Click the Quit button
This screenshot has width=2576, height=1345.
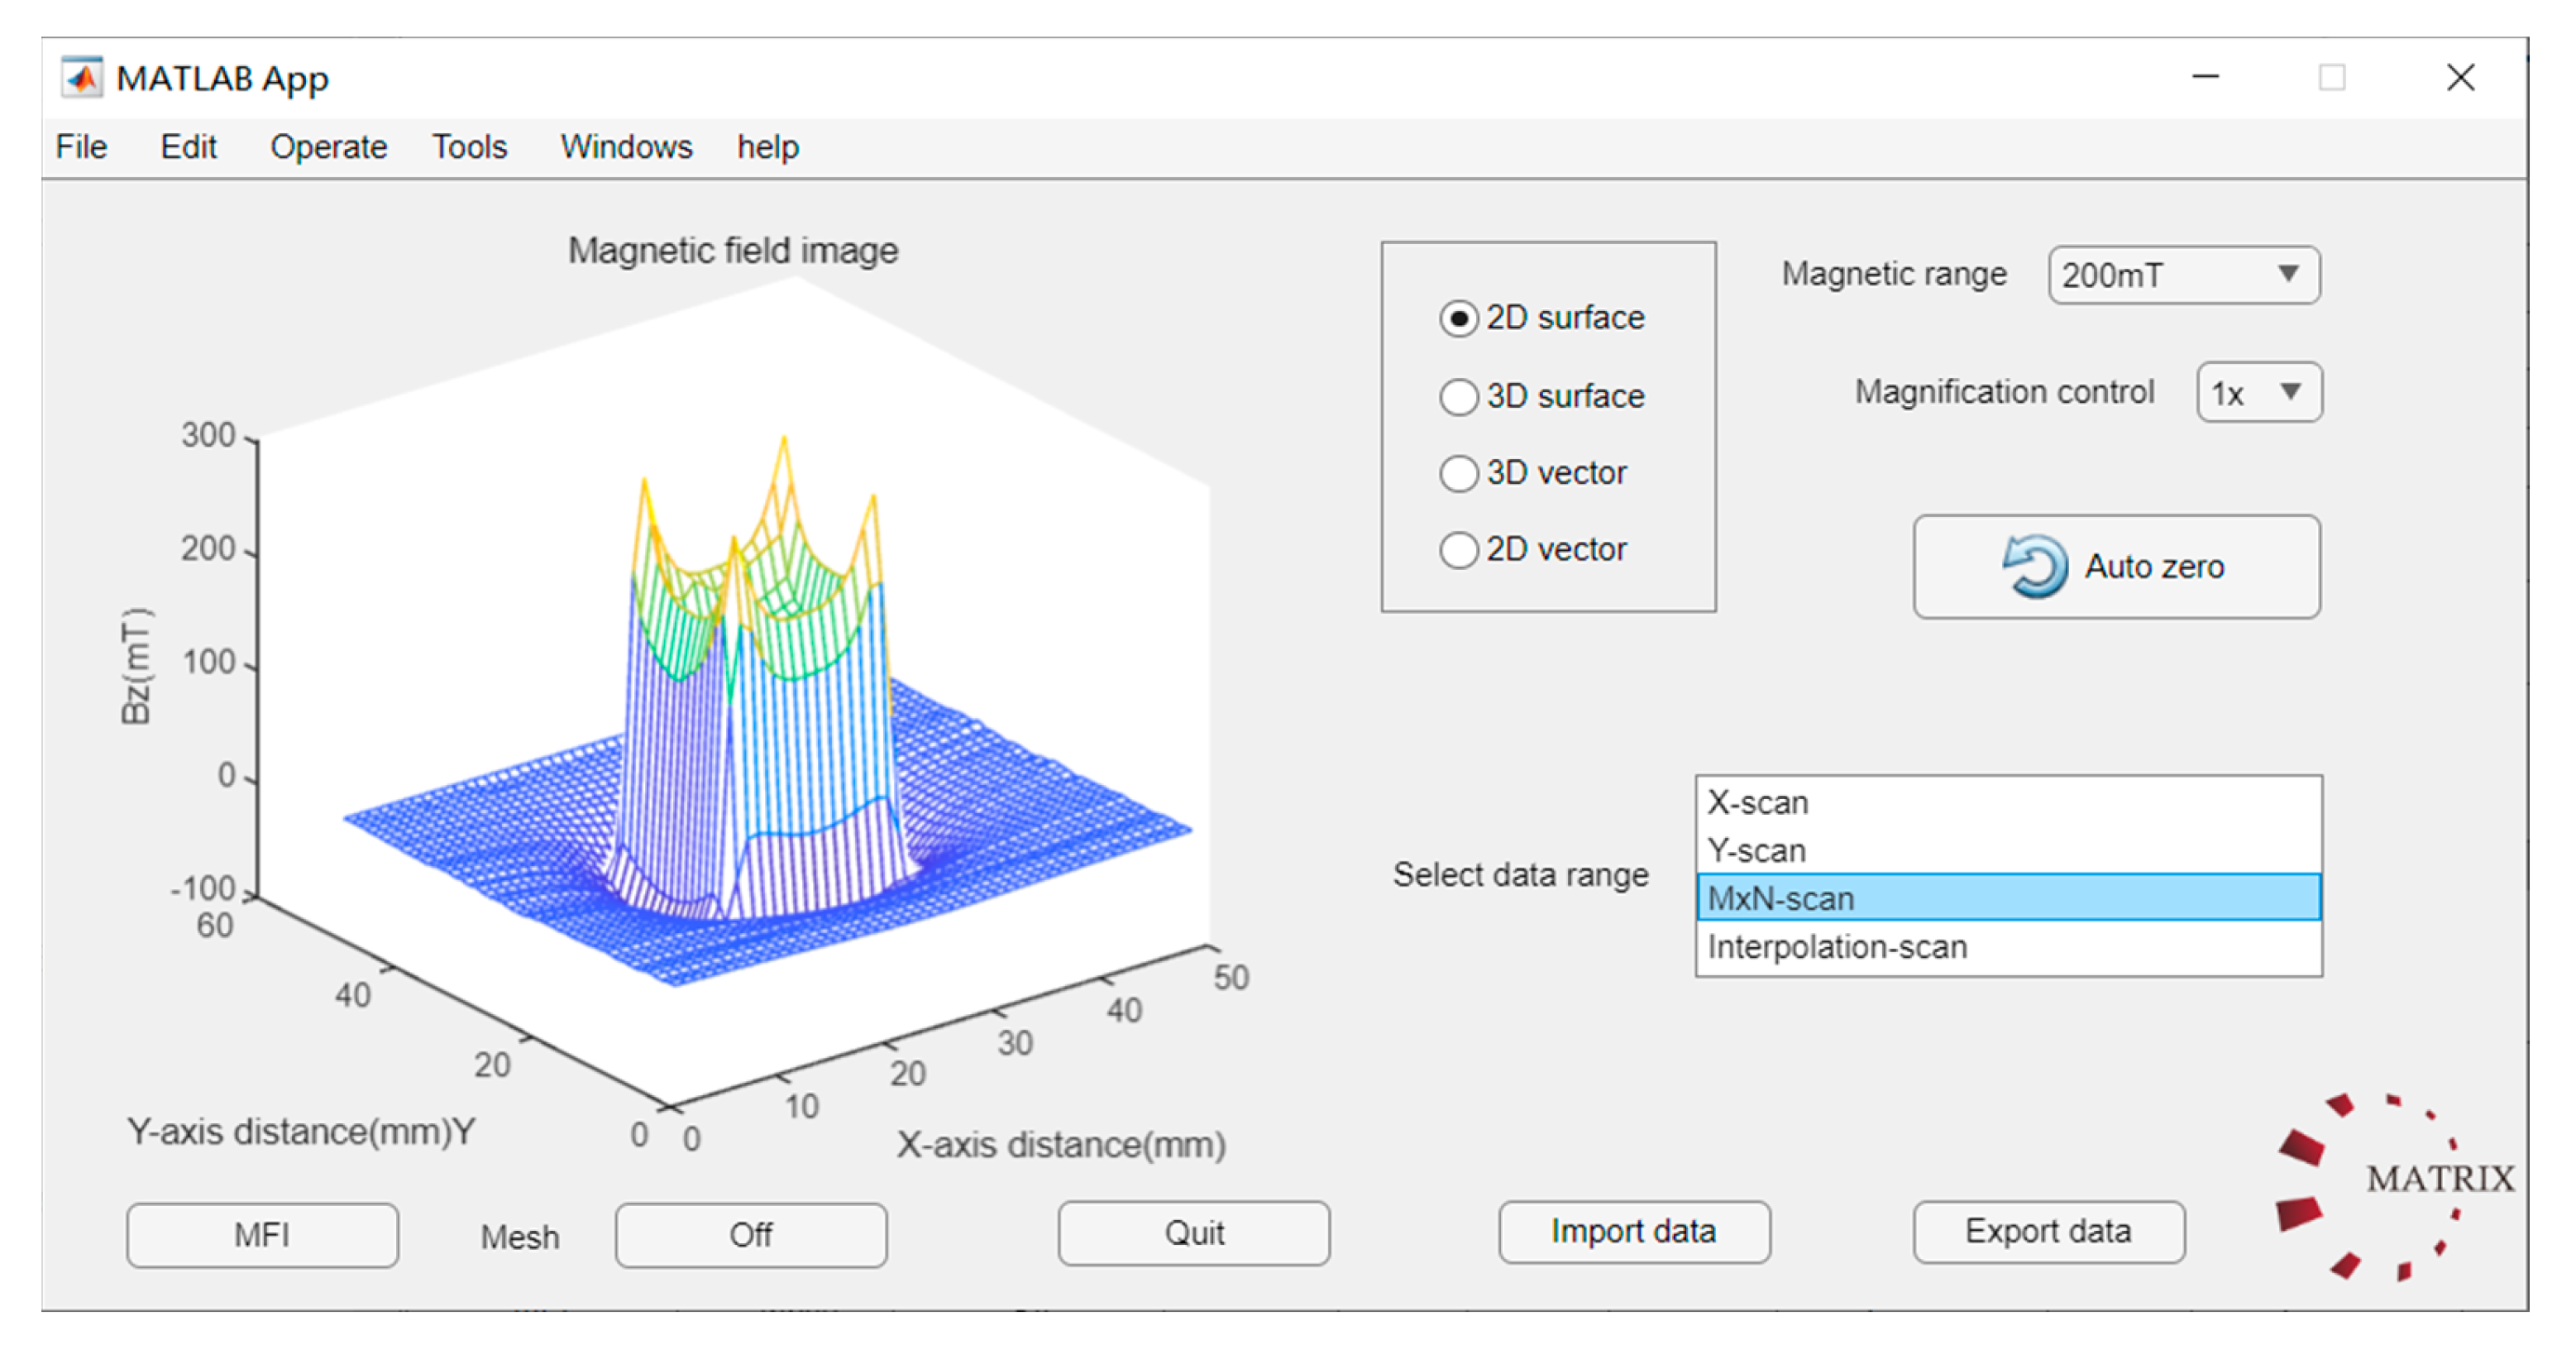1193,1233
